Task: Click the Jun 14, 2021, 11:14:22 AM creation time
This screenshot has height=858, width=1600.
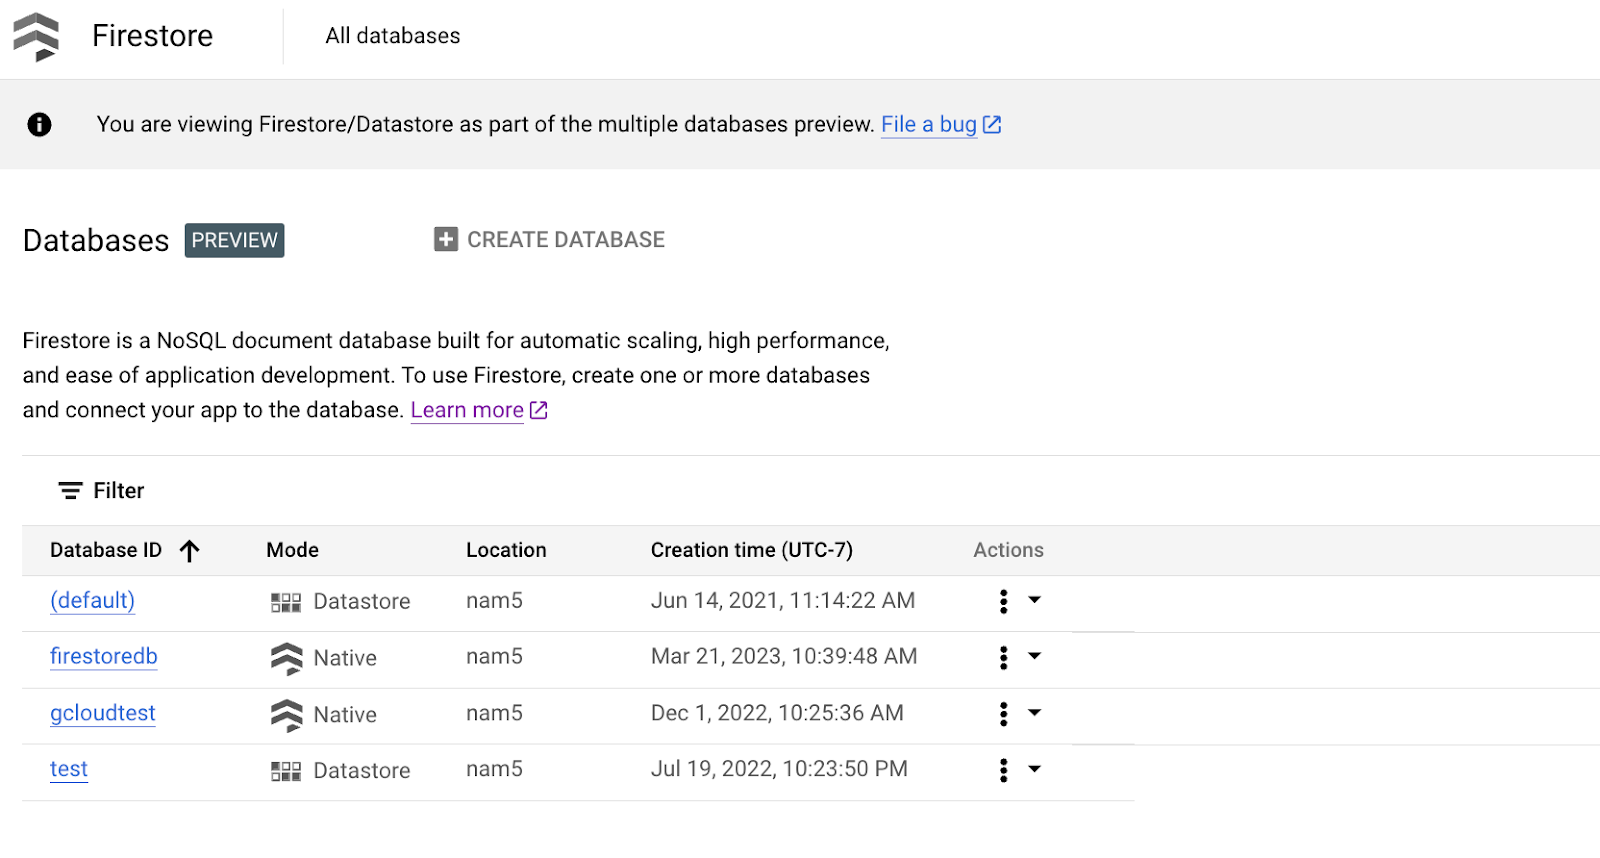Action: [783, 600]
